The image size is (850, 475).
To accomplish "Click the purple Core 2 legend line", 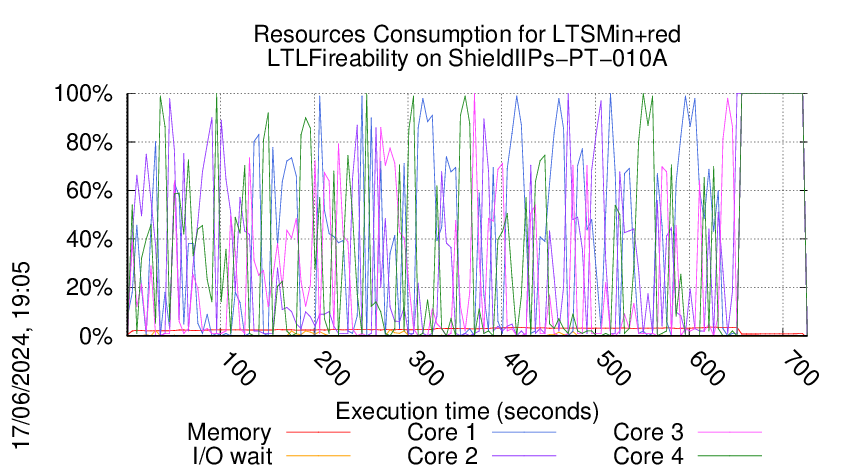I will (524, 455).
